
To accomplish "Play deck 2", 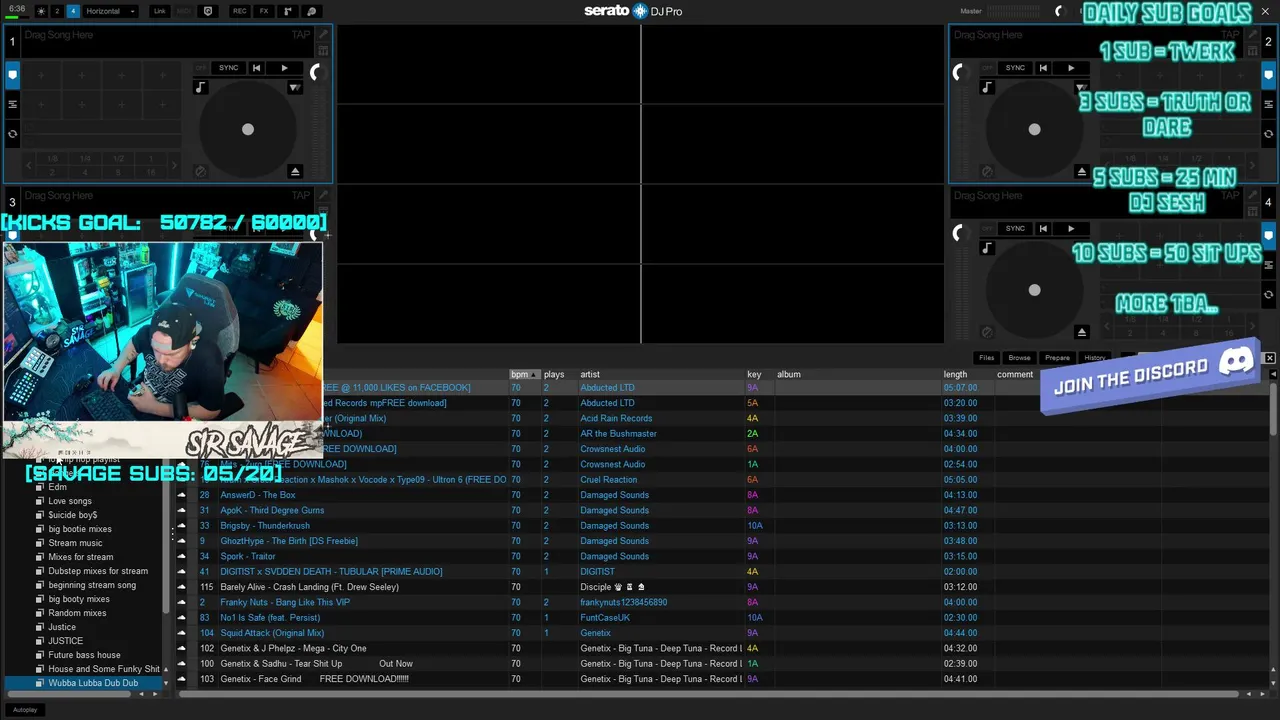I will pos(1071,68).
